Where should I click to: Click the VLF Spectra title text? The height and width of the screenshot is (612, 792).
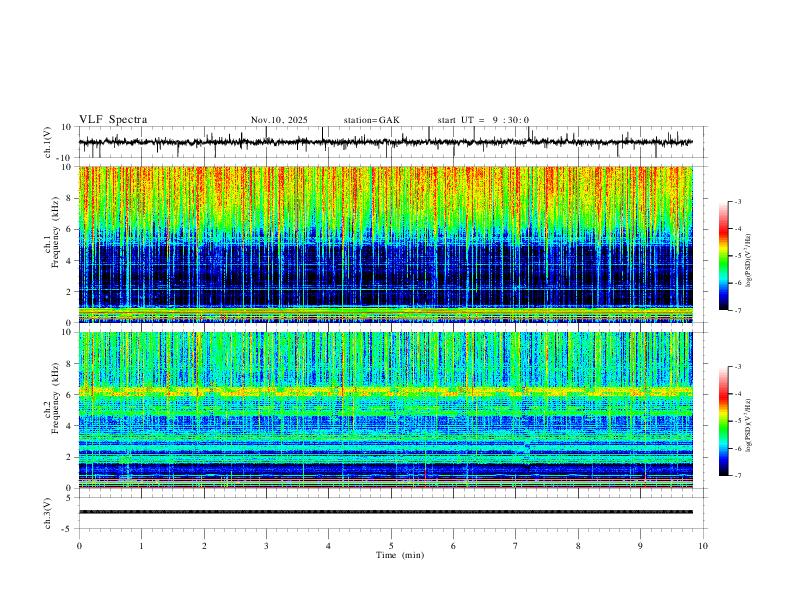[113, 120]
